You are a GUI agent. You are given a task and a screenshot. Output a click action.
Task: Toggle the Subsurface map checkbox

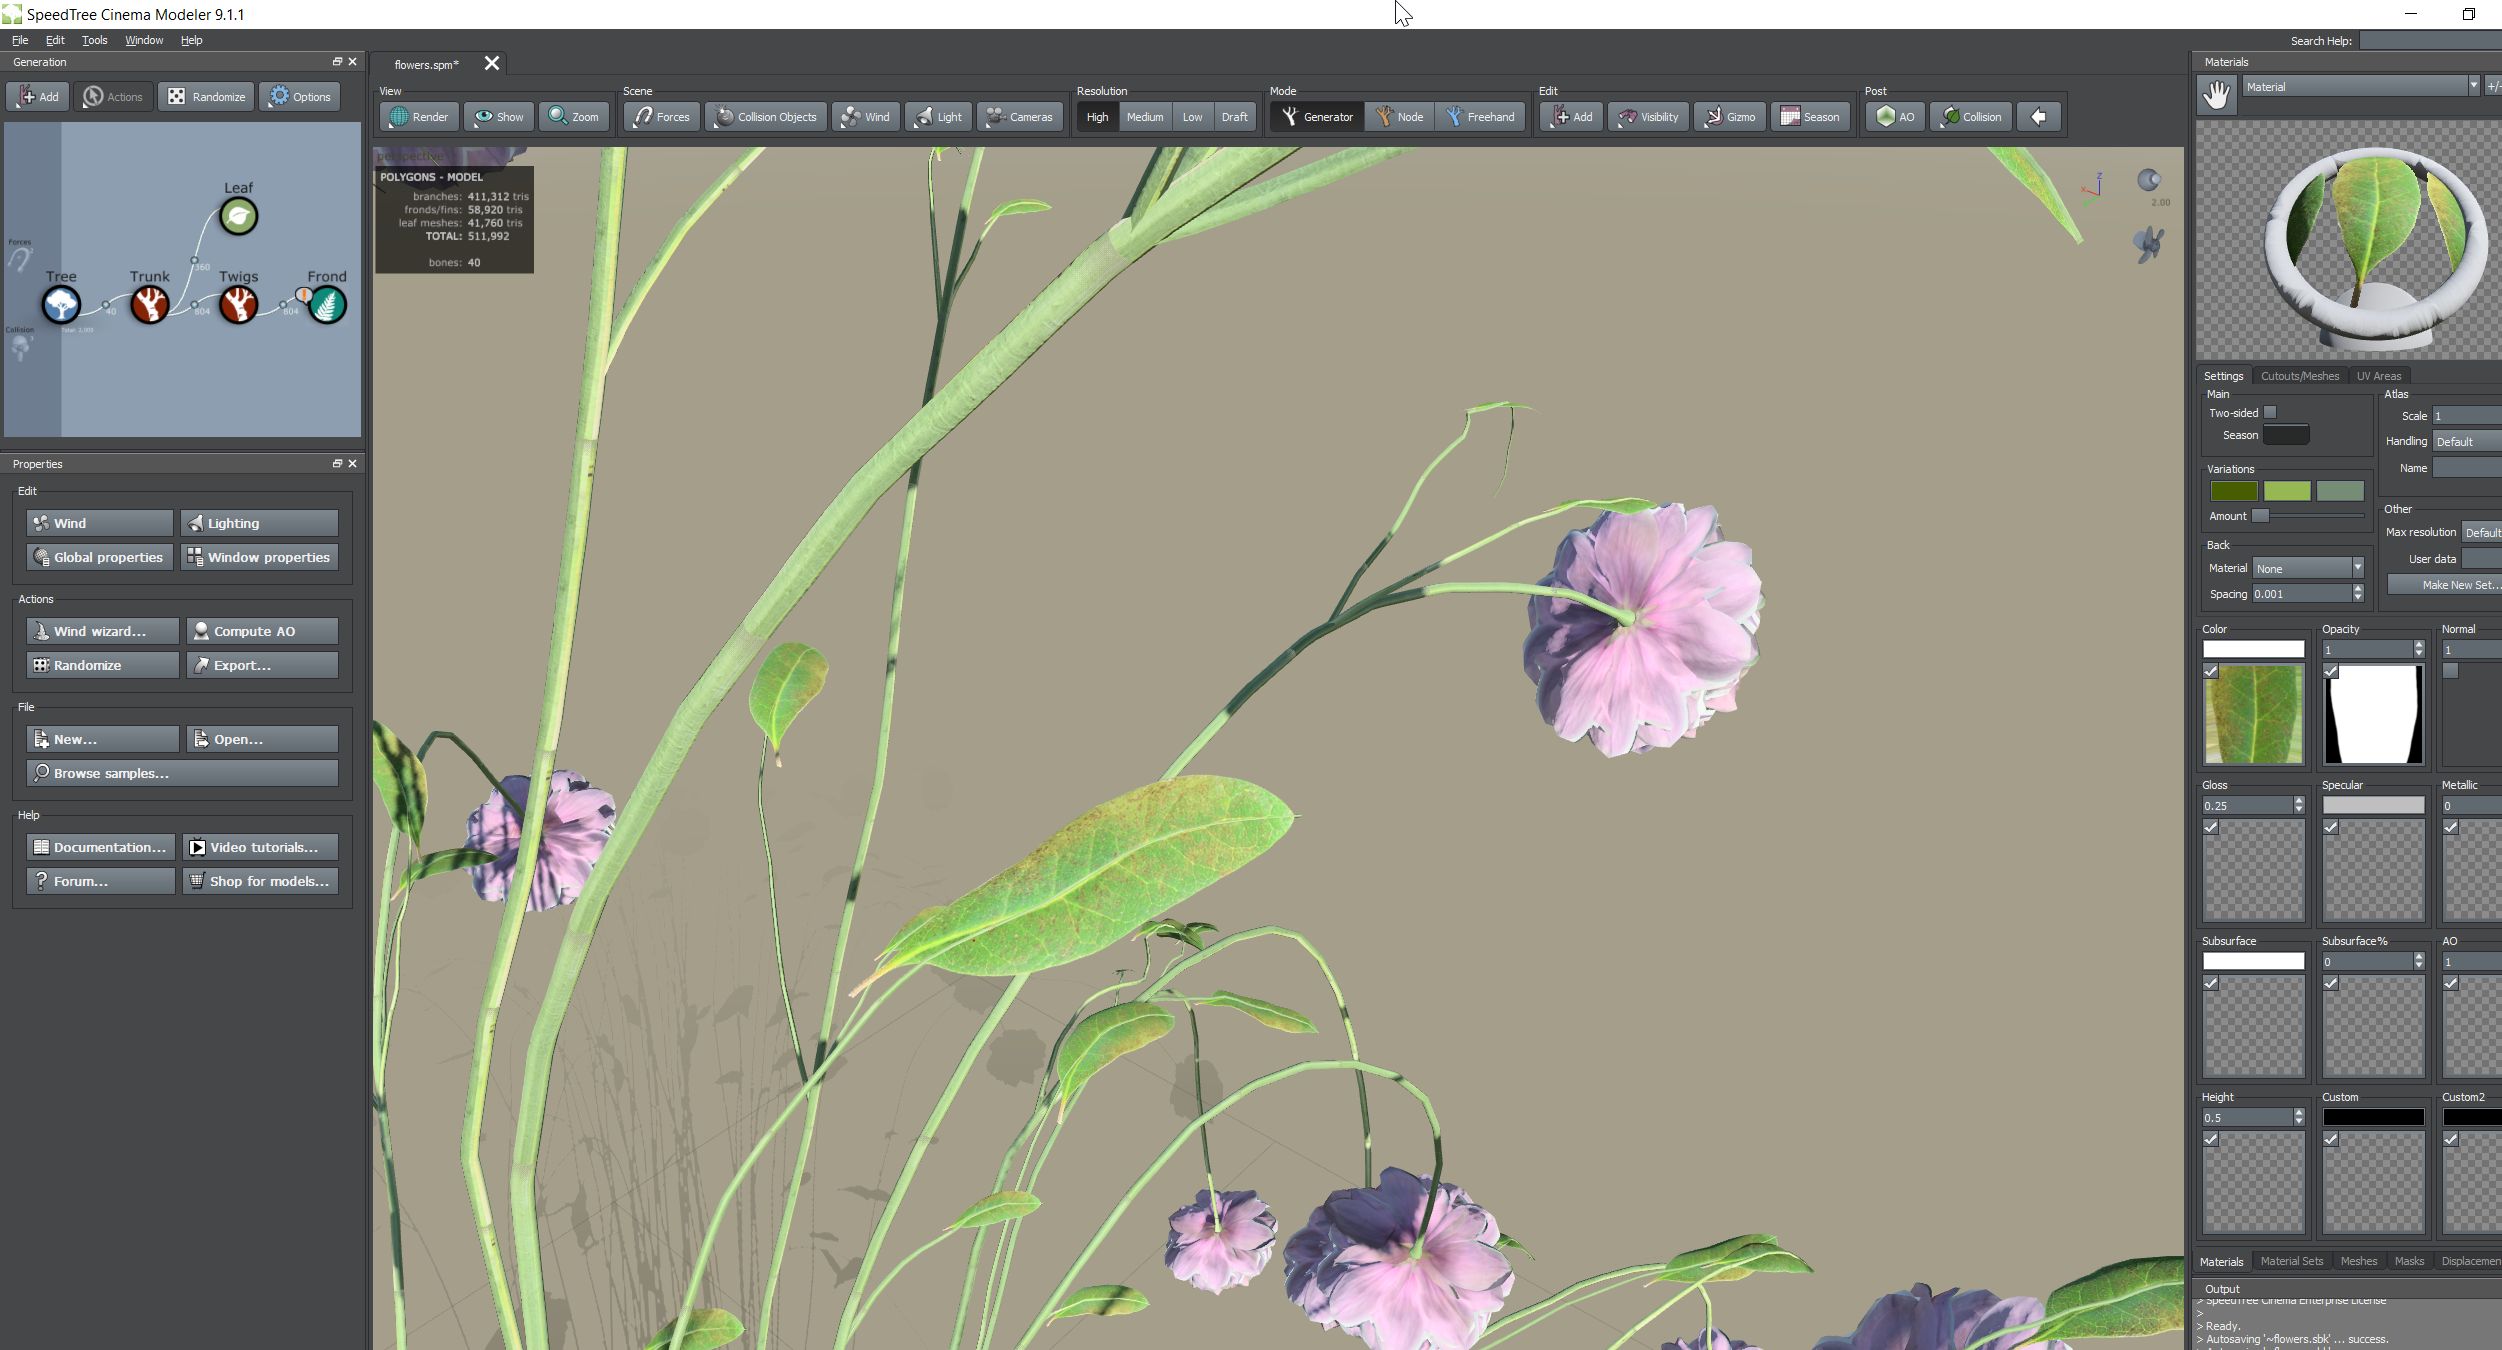click(2211, 983)
